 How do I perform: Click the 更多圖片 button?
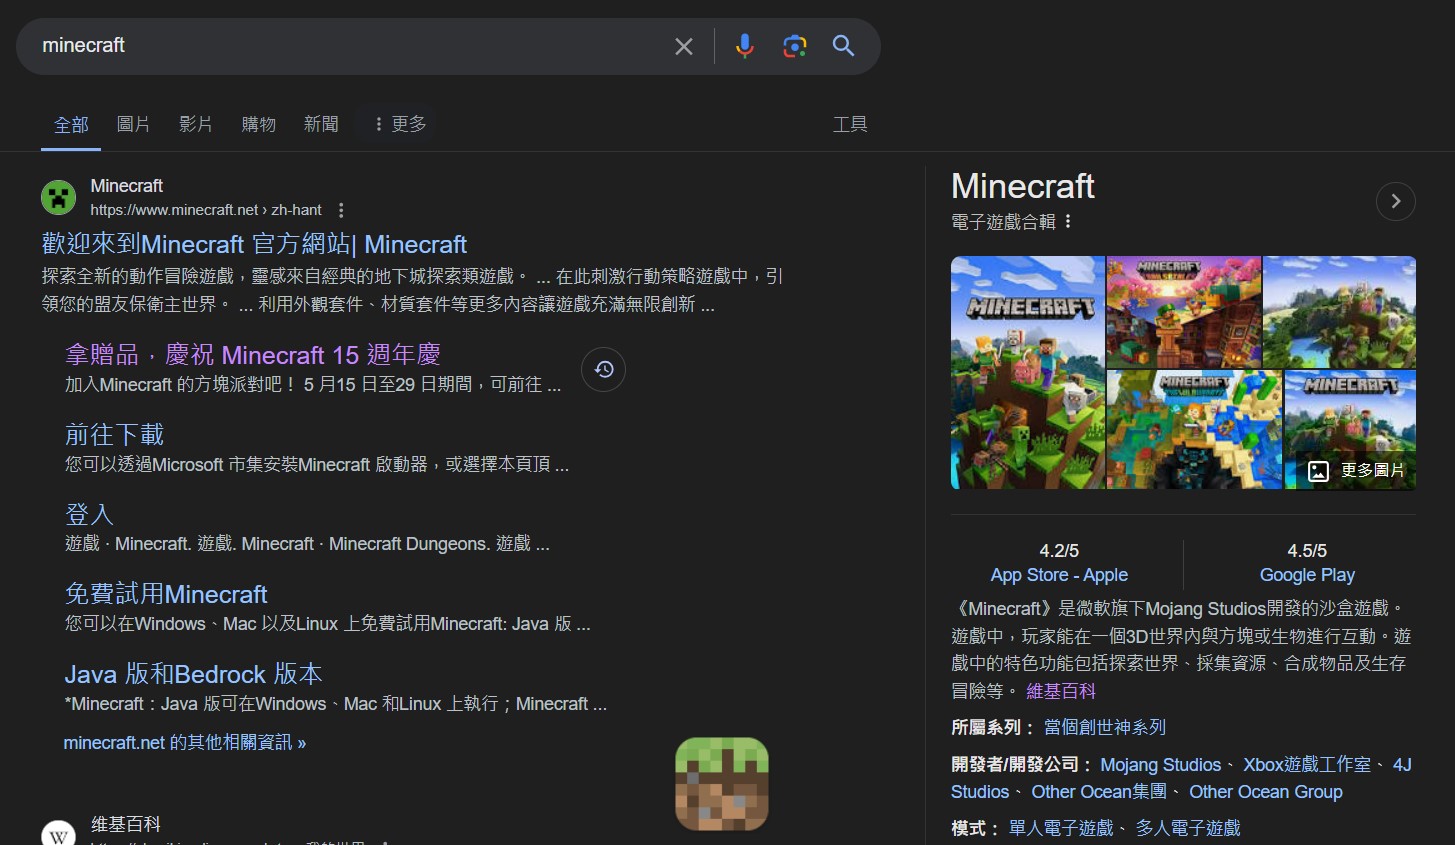point(1357,470)
